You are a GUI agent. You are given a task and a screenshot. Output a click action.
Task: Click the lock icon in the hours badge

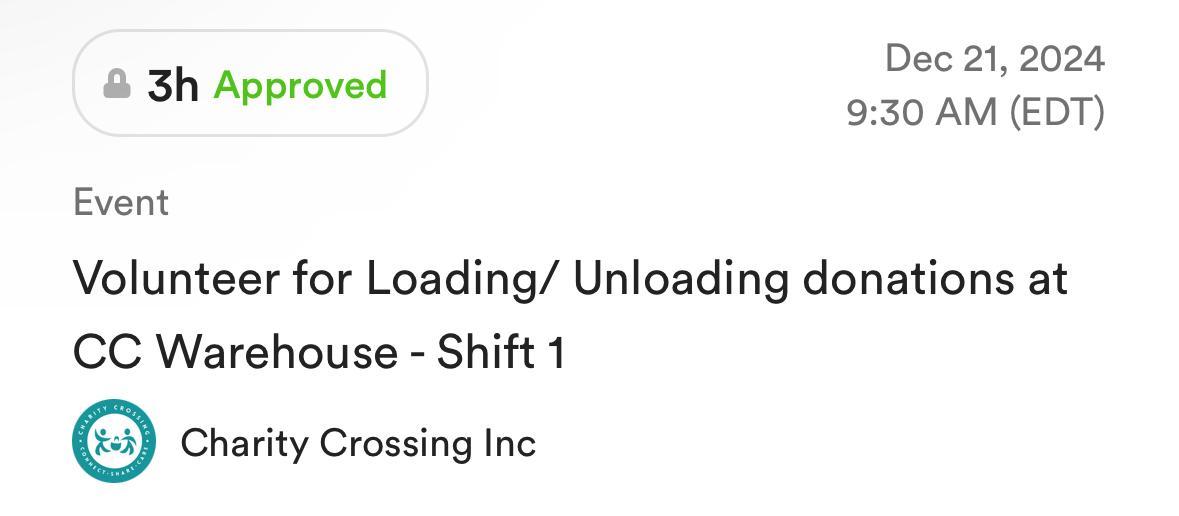pyautogui.click(x=117, y=85)
